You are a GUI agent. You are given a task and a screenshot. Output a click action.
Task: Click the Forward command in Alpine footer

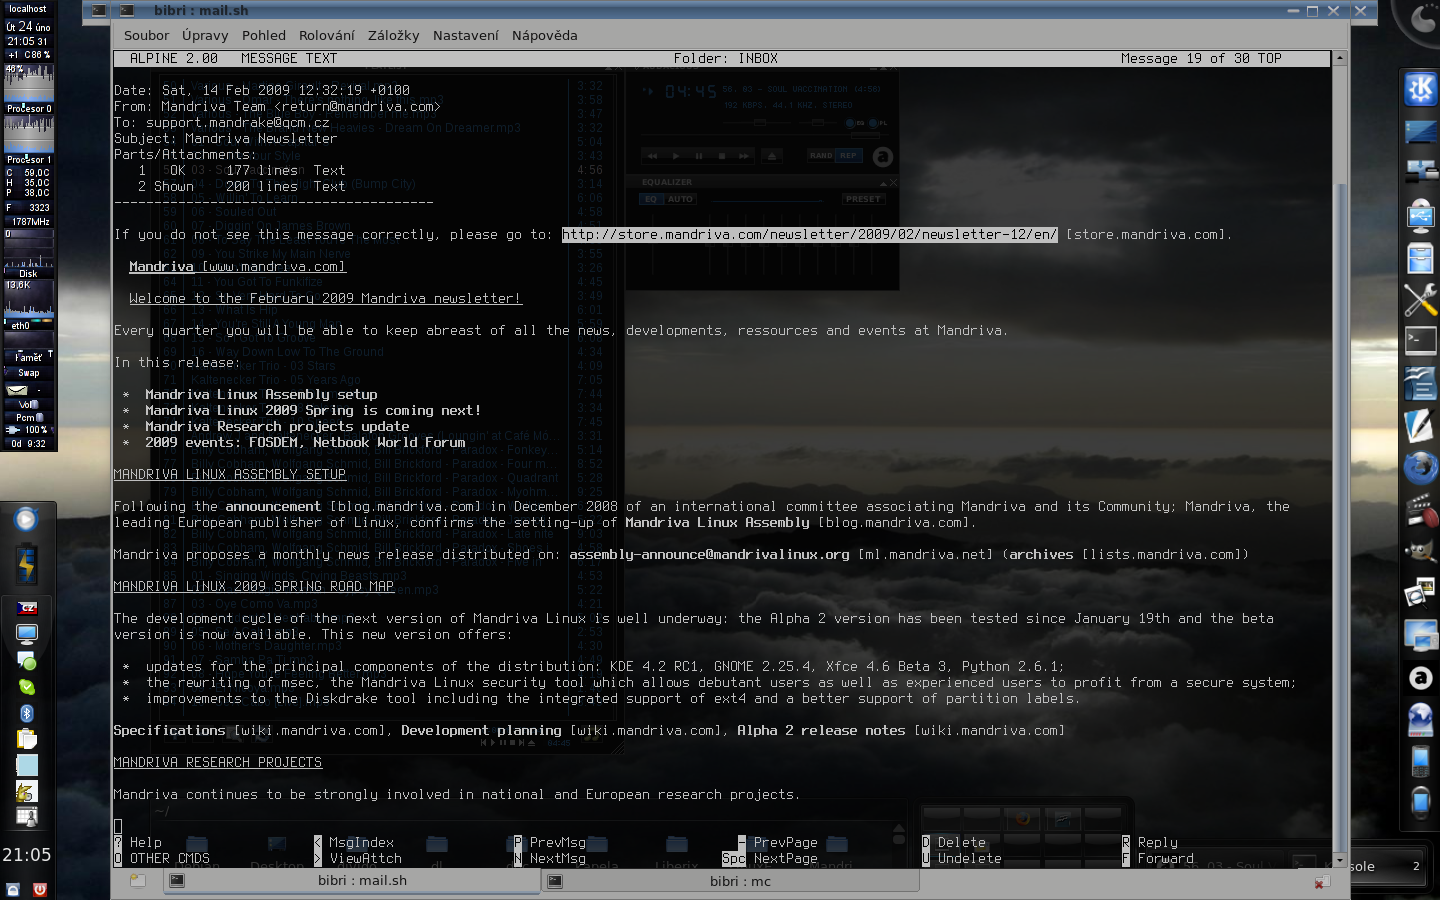(x=1158, y=859)
